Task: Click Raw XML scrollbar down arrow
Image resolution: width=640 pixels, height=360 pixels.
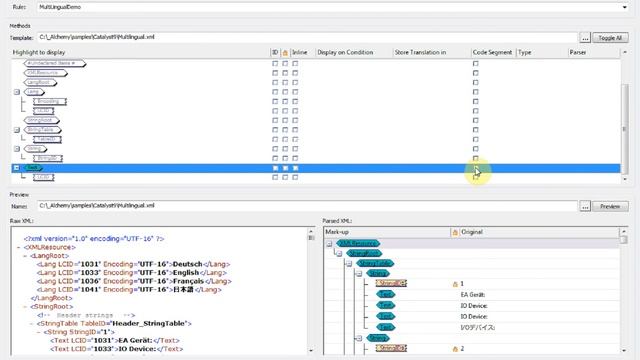Action: coord(311,350)
